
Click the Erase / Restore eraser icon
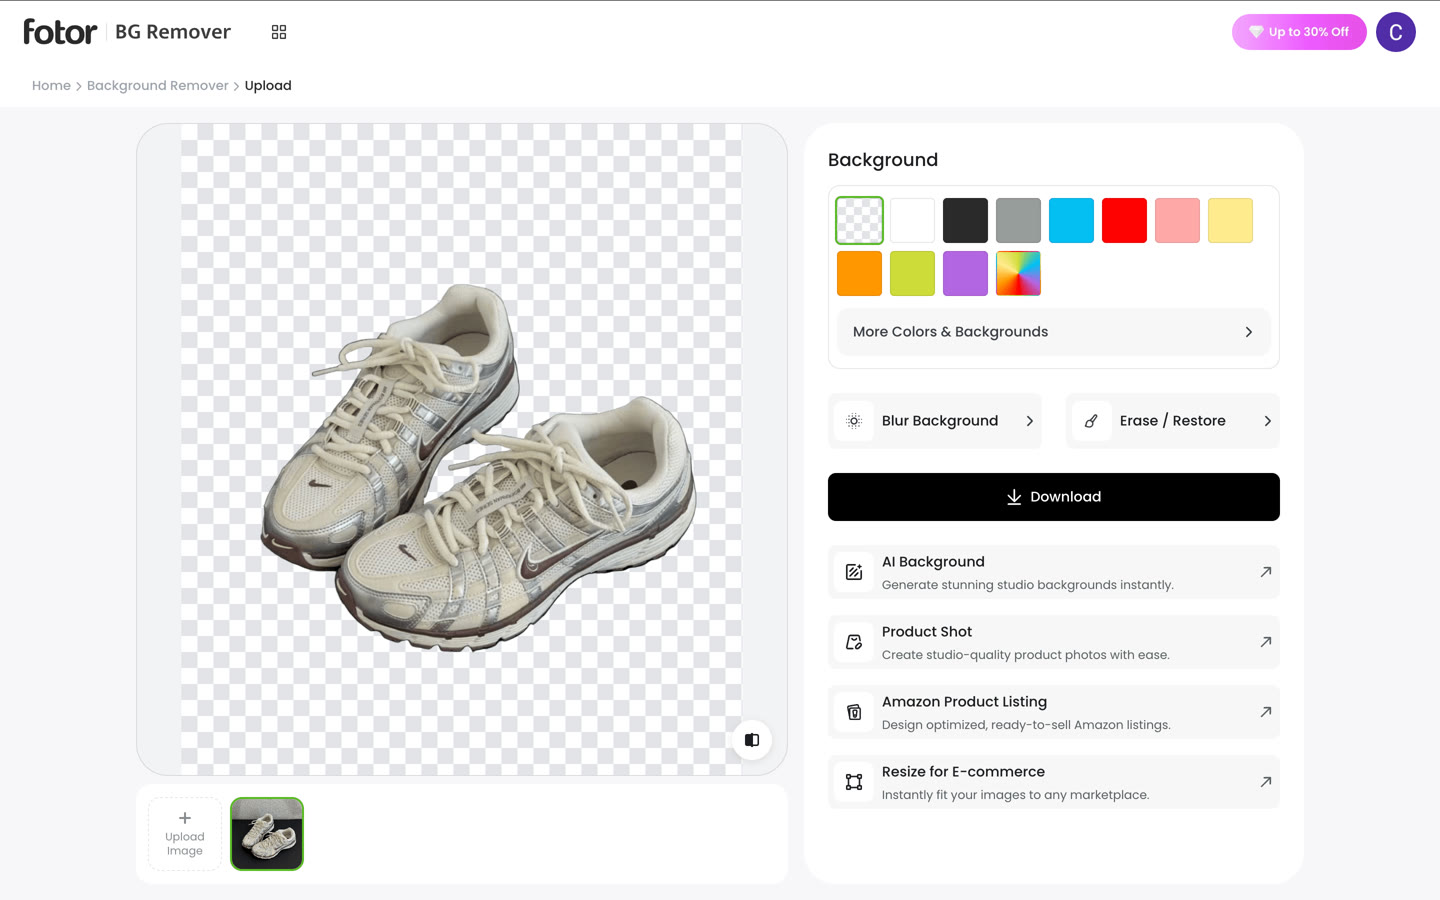[1092, 421]
